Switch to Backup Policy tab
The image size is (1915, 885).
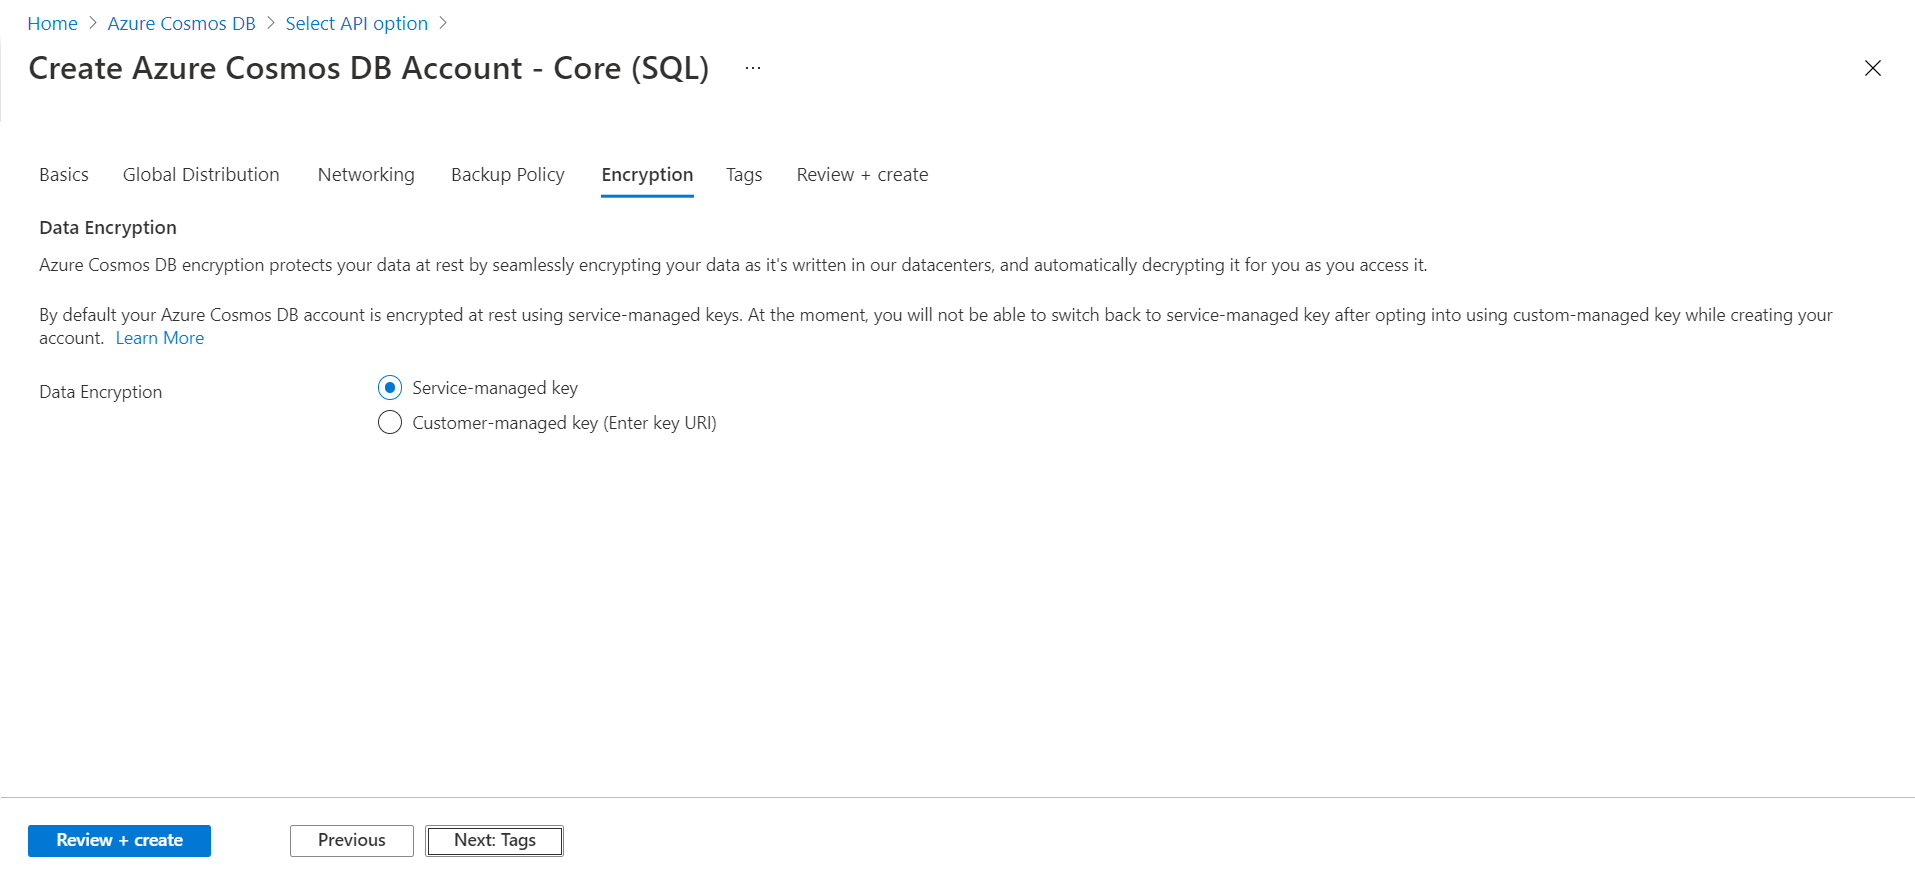tap(508, 175)
